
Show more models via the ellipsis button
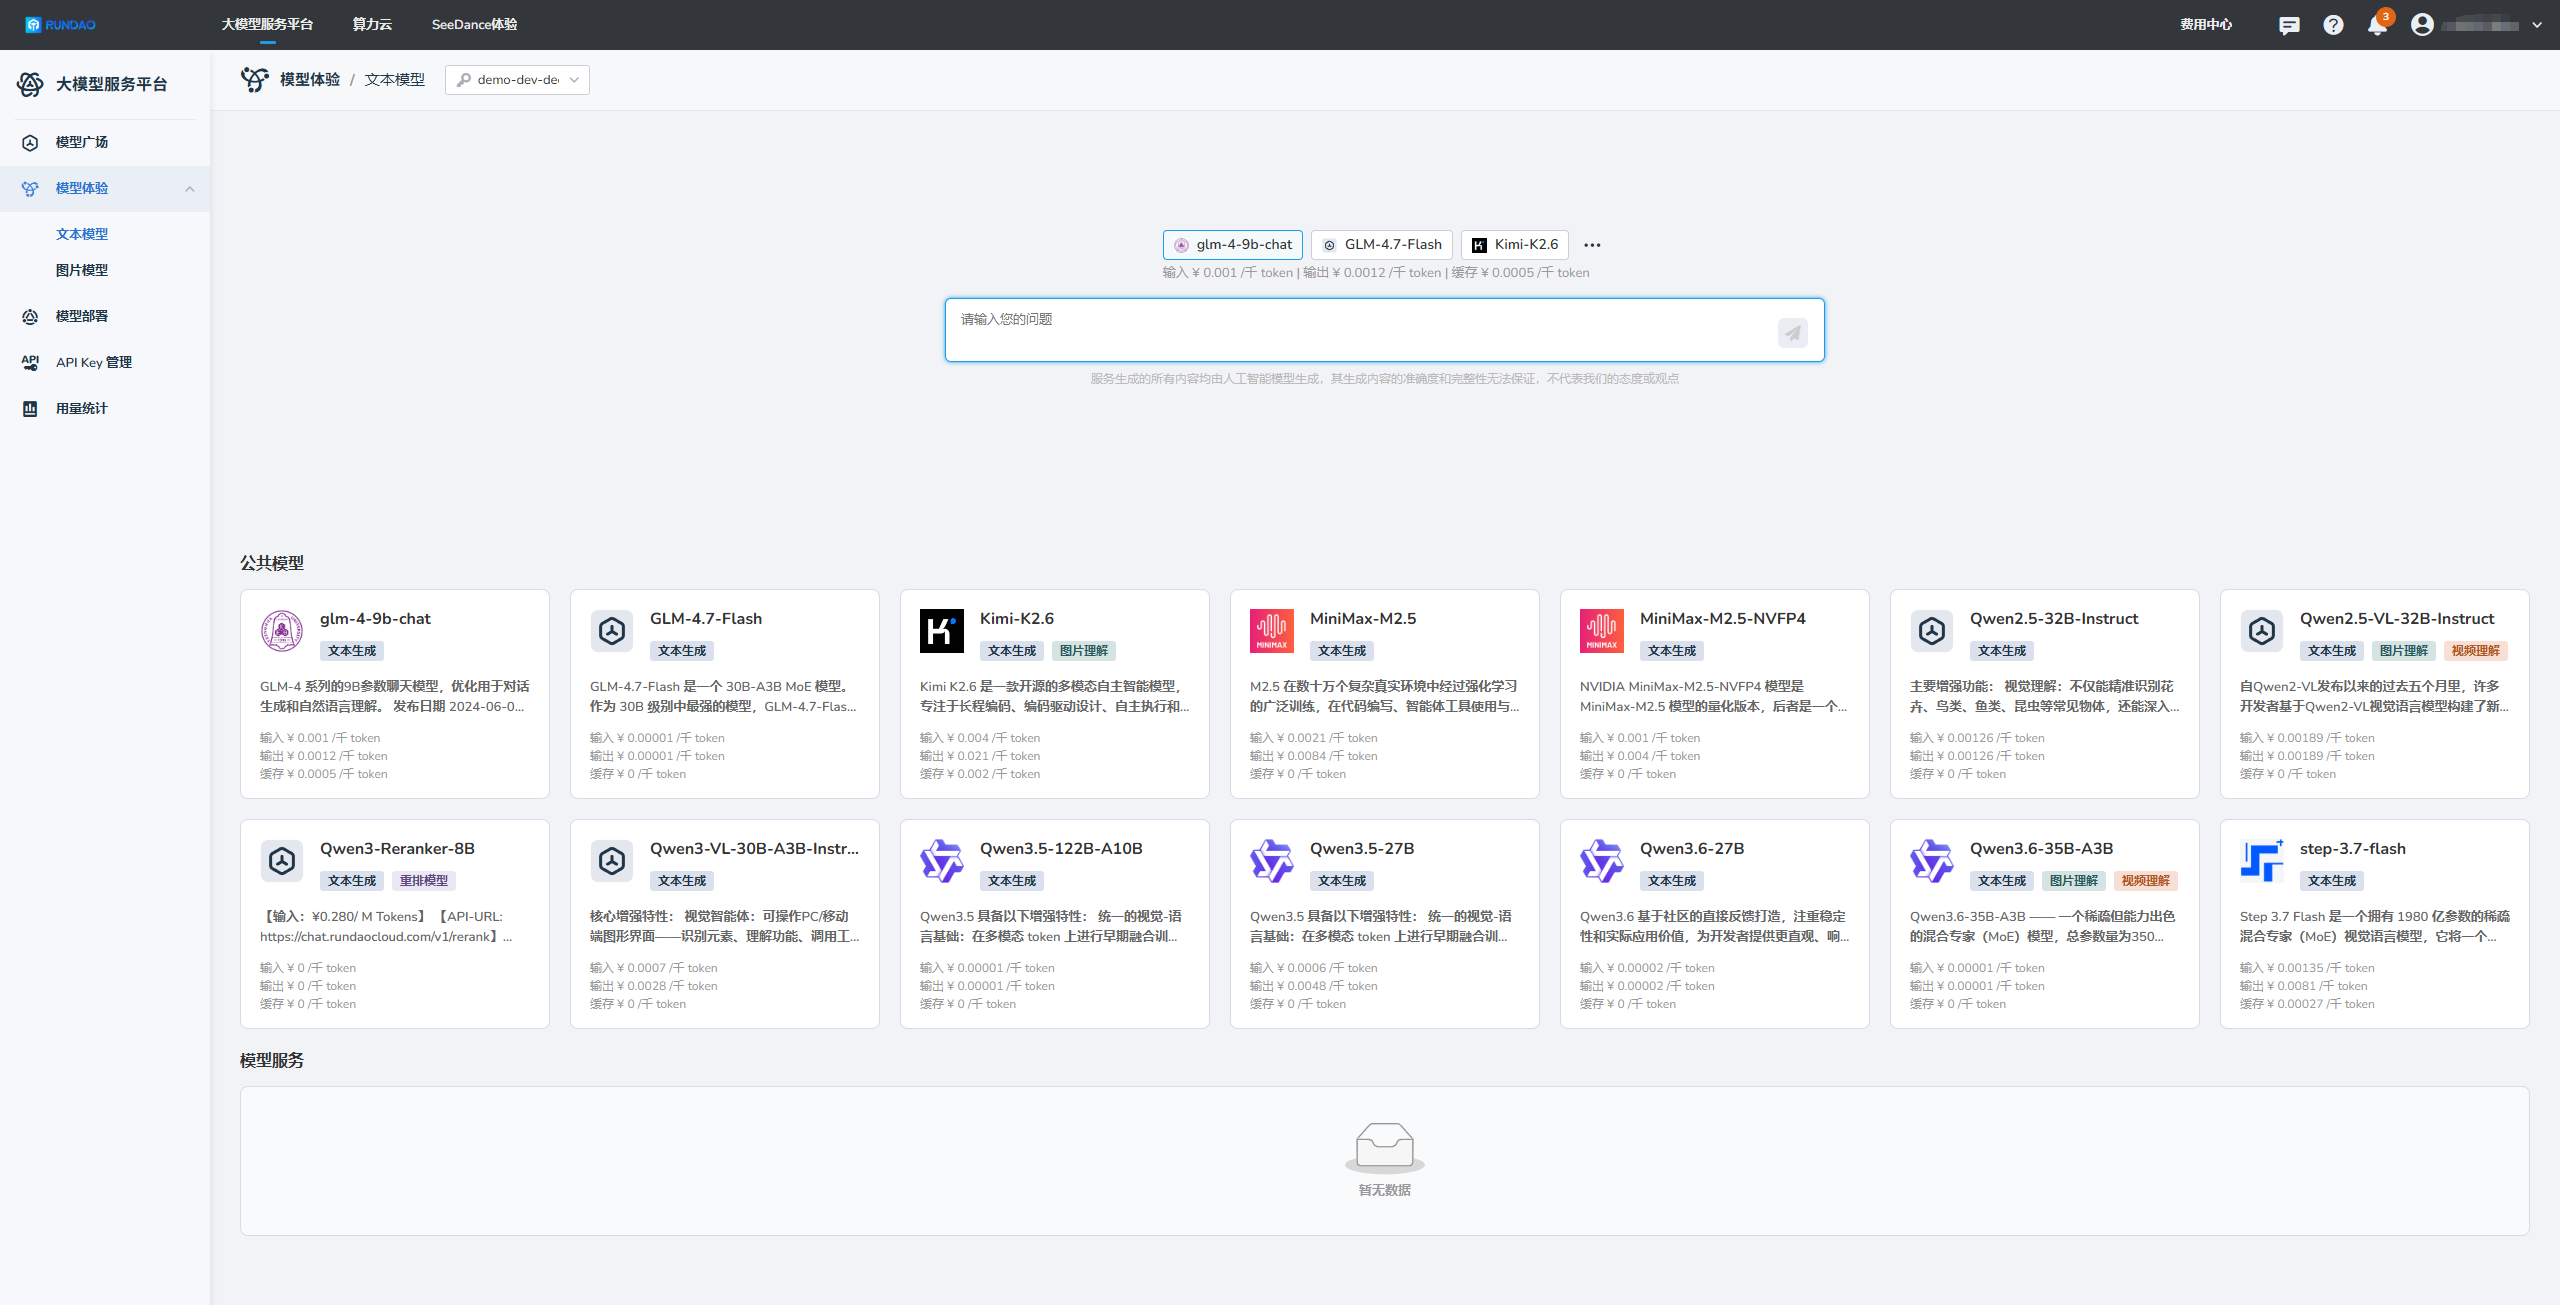[x=1592, y=245]
